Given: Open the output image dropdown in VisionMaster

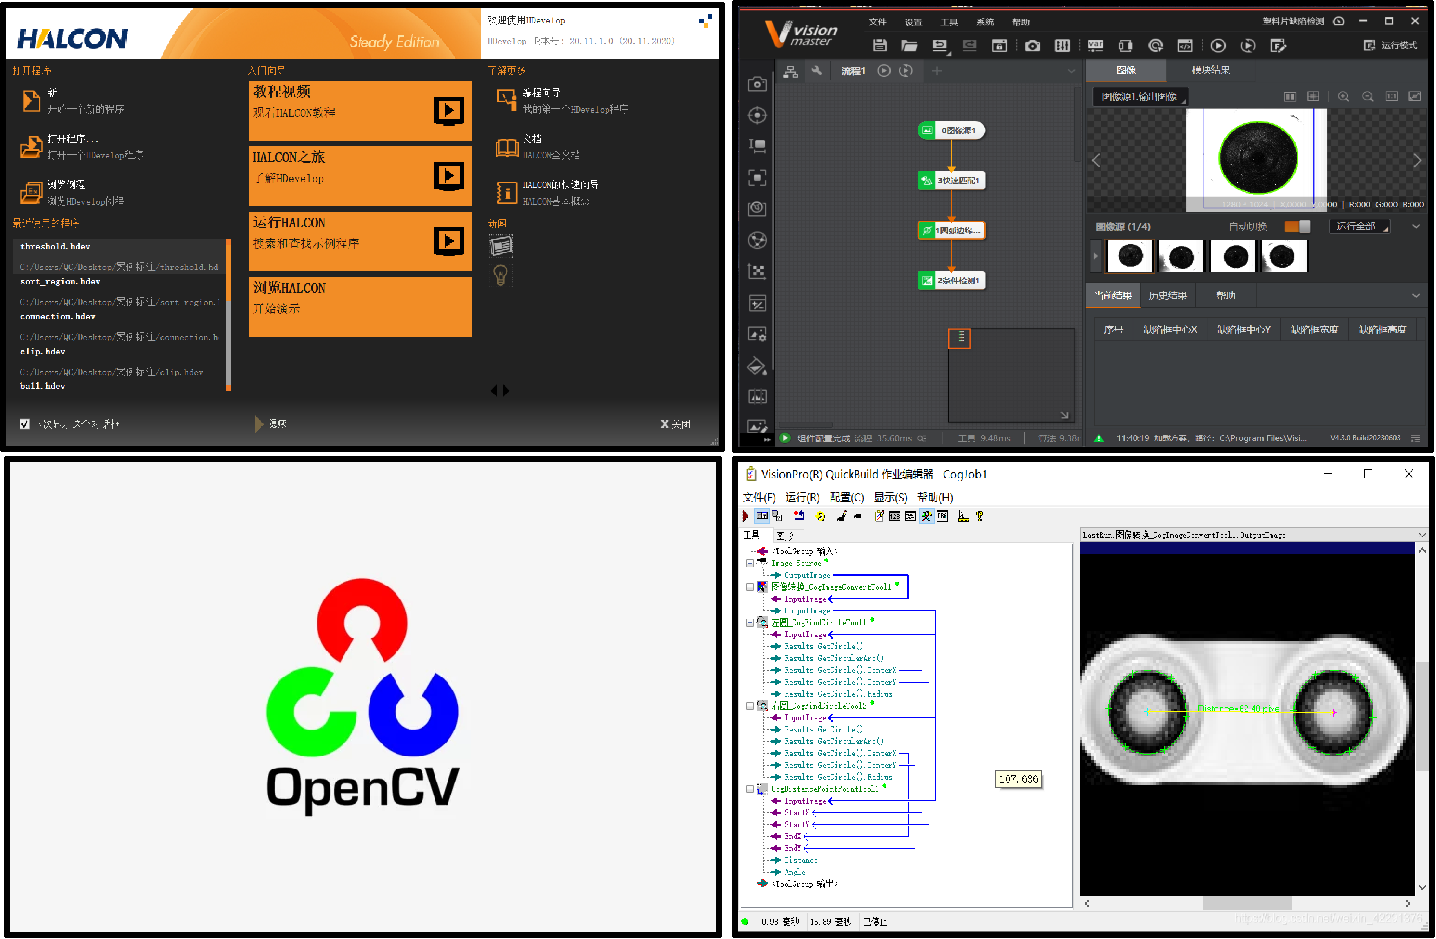Looking at the screenshot, I should tap(1140, 97).
